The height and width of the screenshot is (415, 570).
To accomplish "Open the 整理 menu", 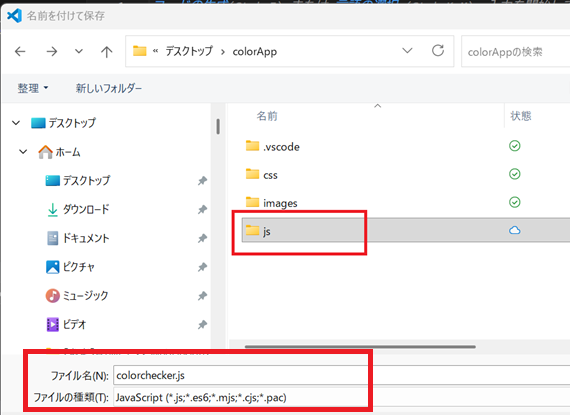I will (x=33, y=88).
